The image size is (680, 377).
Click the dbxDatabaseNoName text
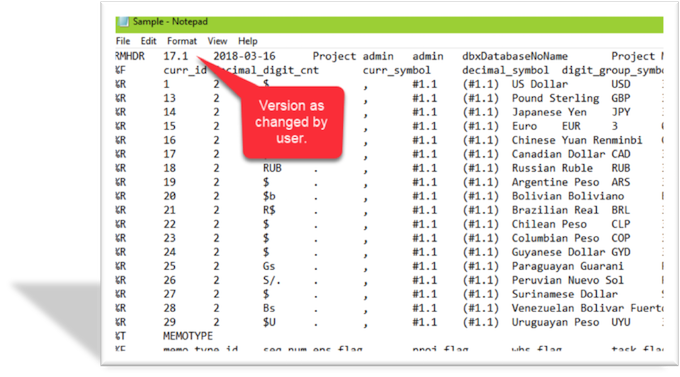[x=515, y=56]
